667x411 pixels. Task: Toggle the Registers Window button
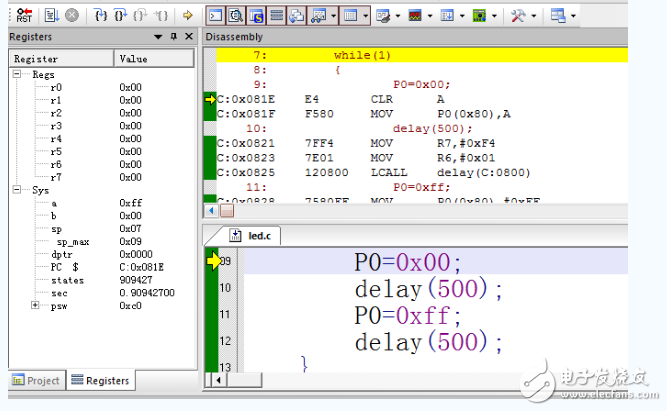pos(276,16)
